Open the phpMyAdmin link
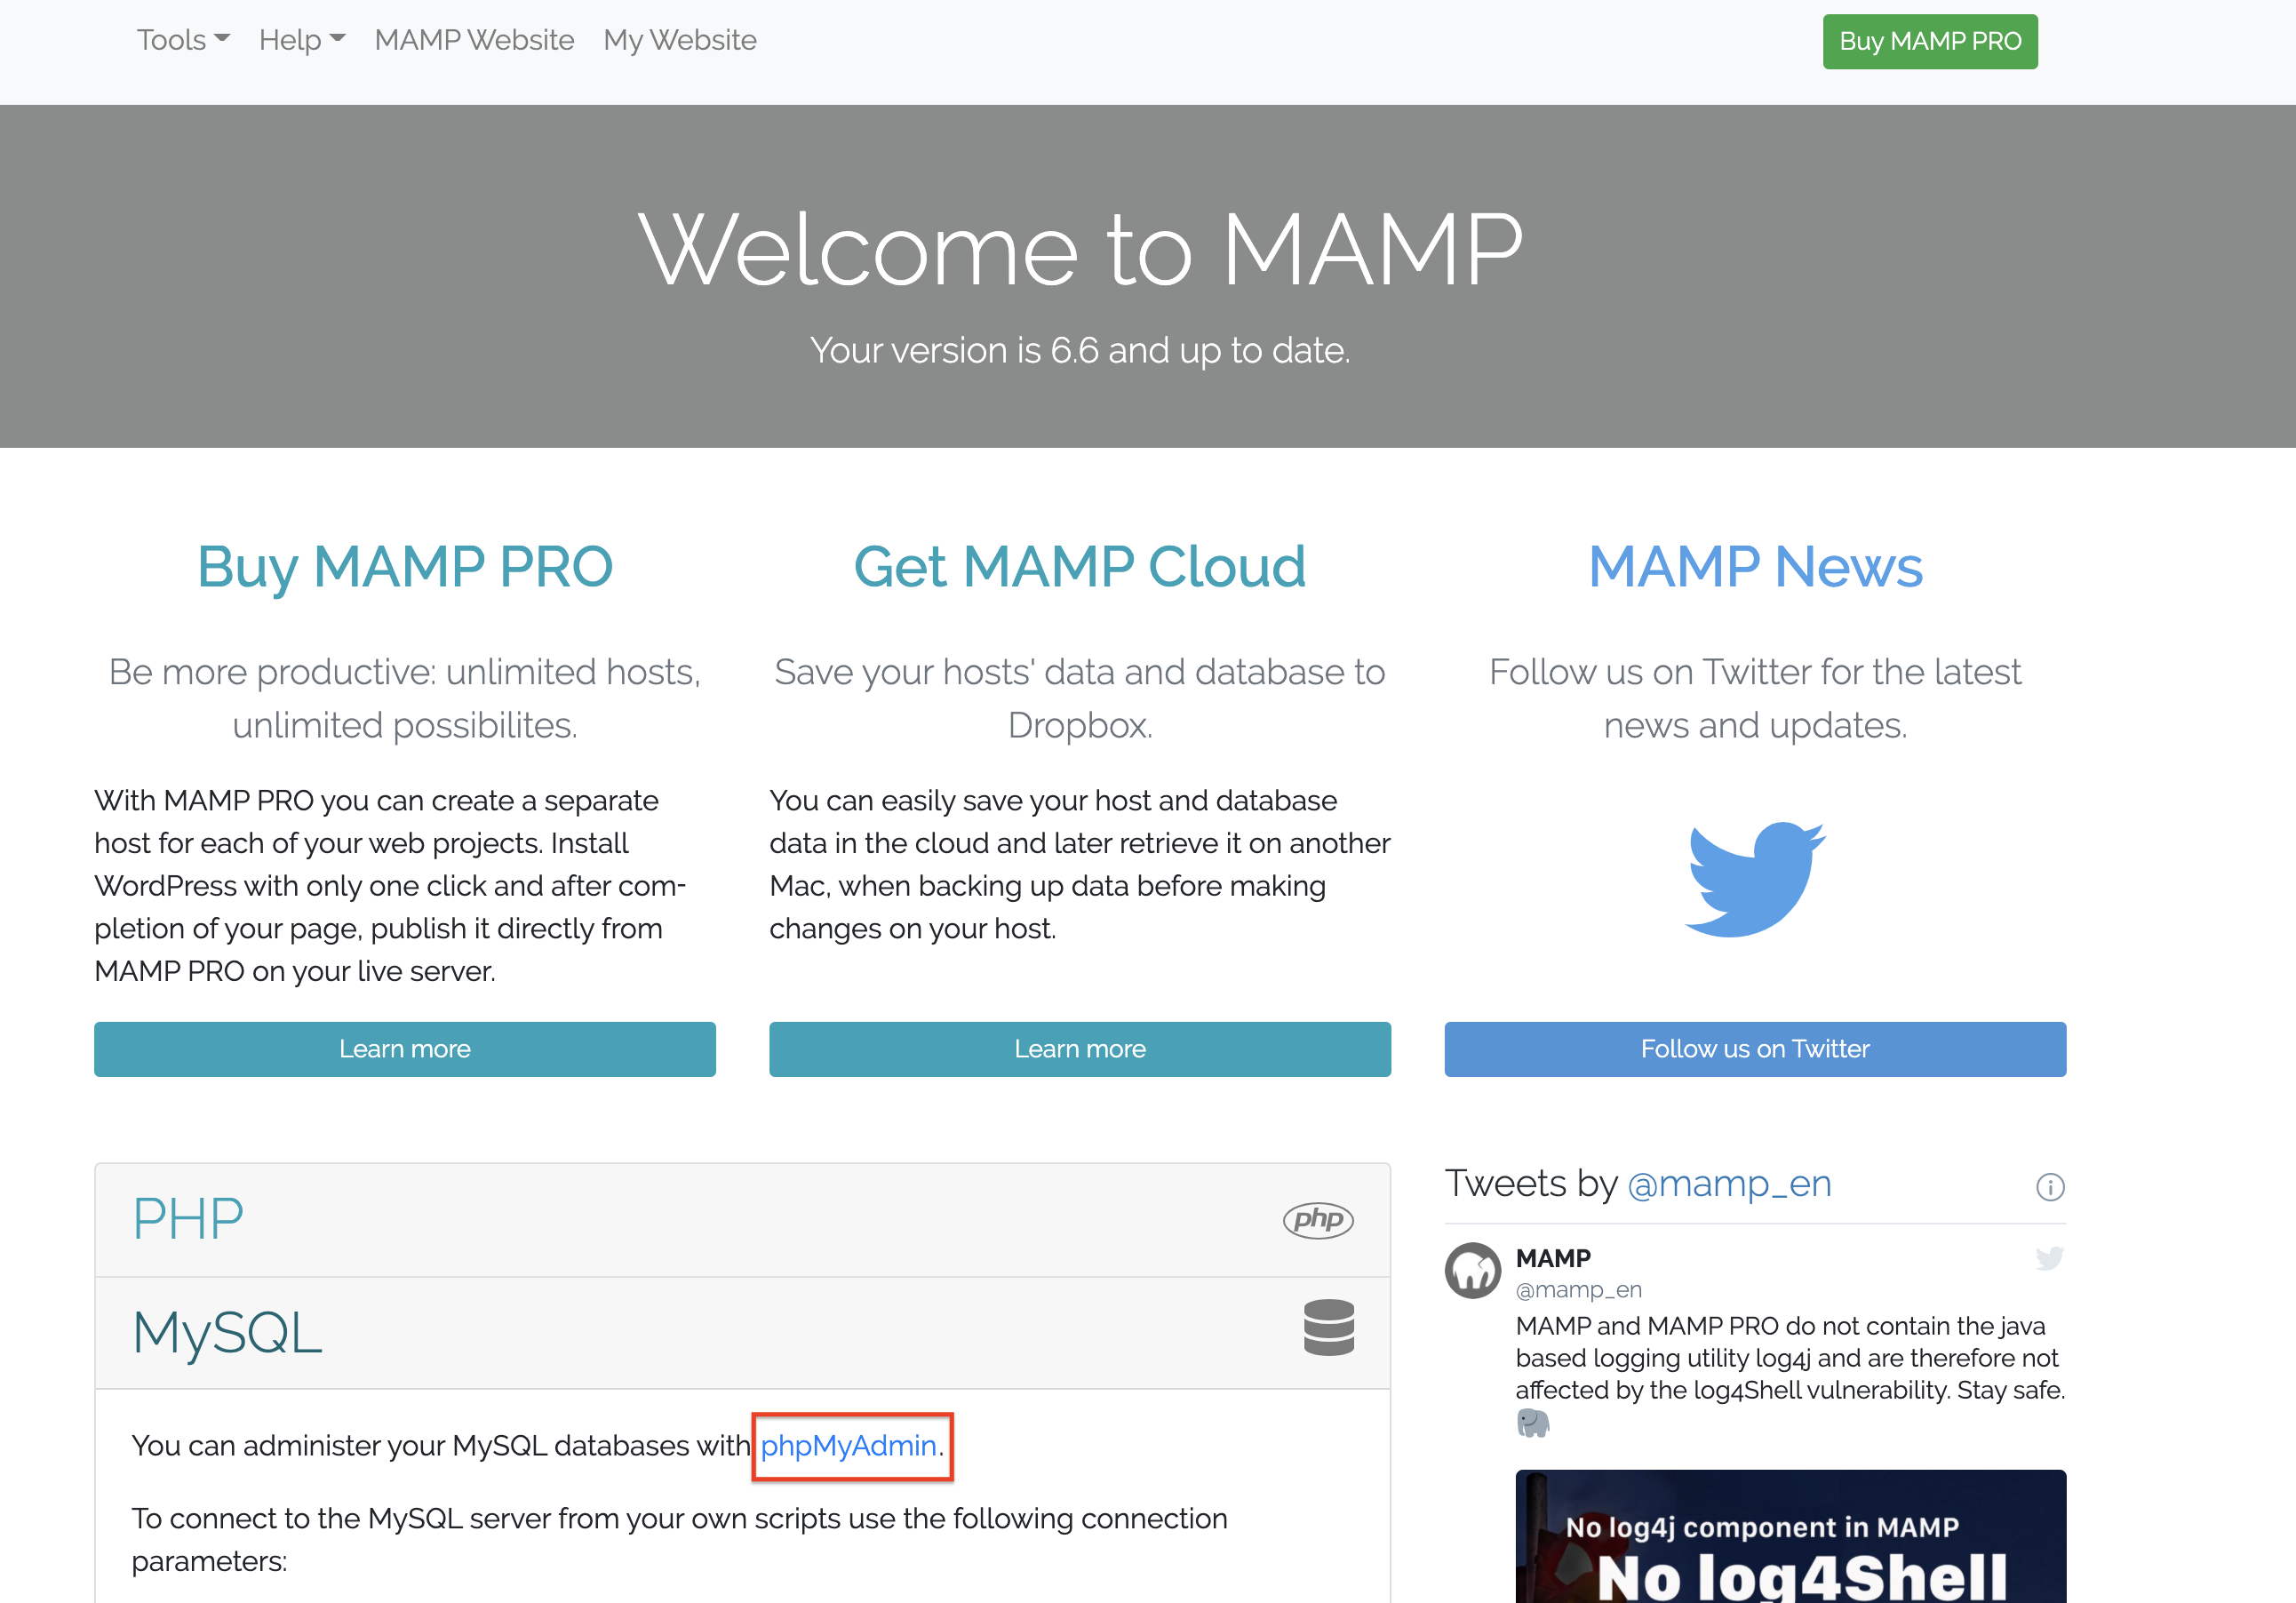 click(x=849, y=1446)
